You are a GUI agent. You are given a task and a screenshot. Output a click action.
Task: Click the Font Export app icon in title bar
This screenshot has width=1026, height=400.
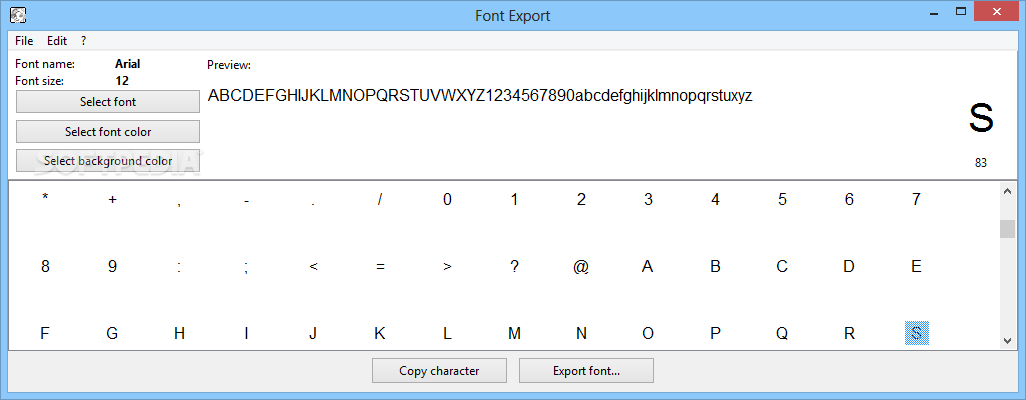point(18,14)
